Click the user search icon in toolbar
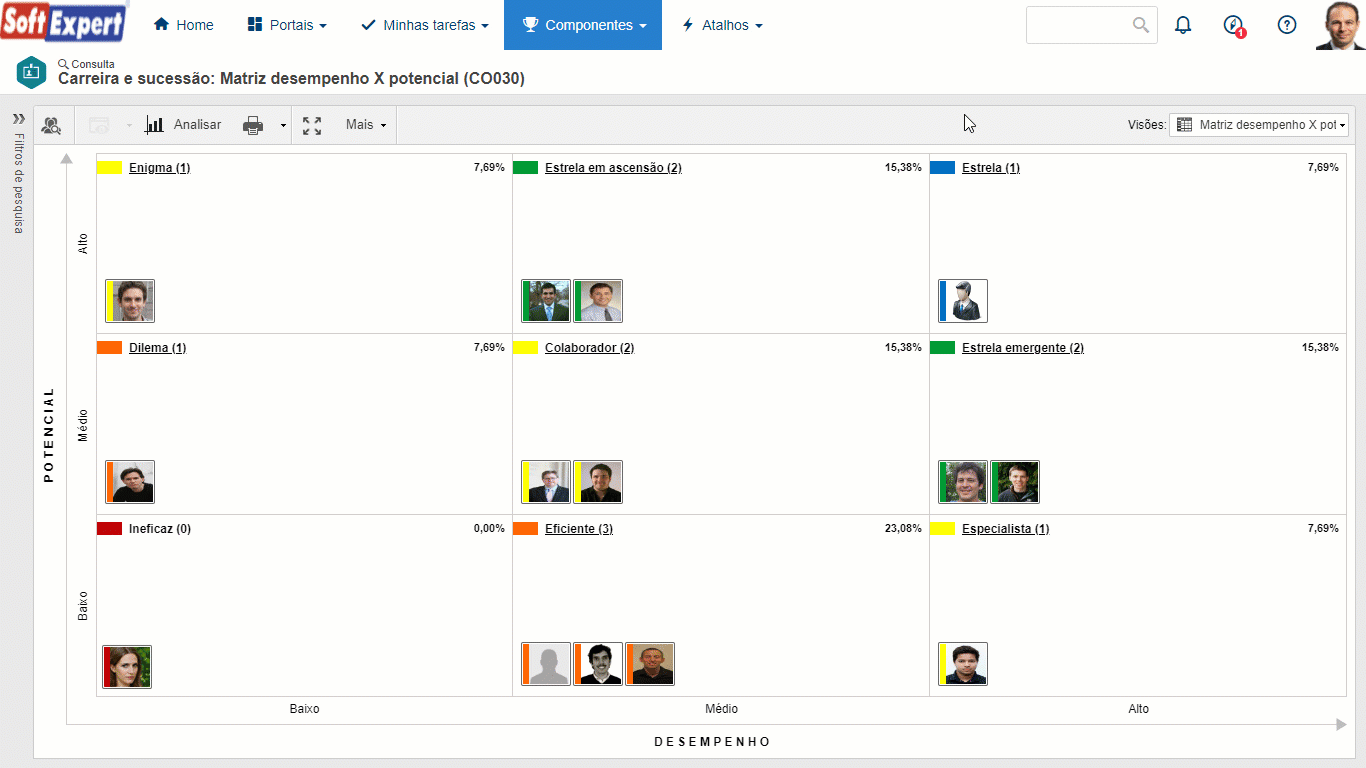 tap(51, 125)
